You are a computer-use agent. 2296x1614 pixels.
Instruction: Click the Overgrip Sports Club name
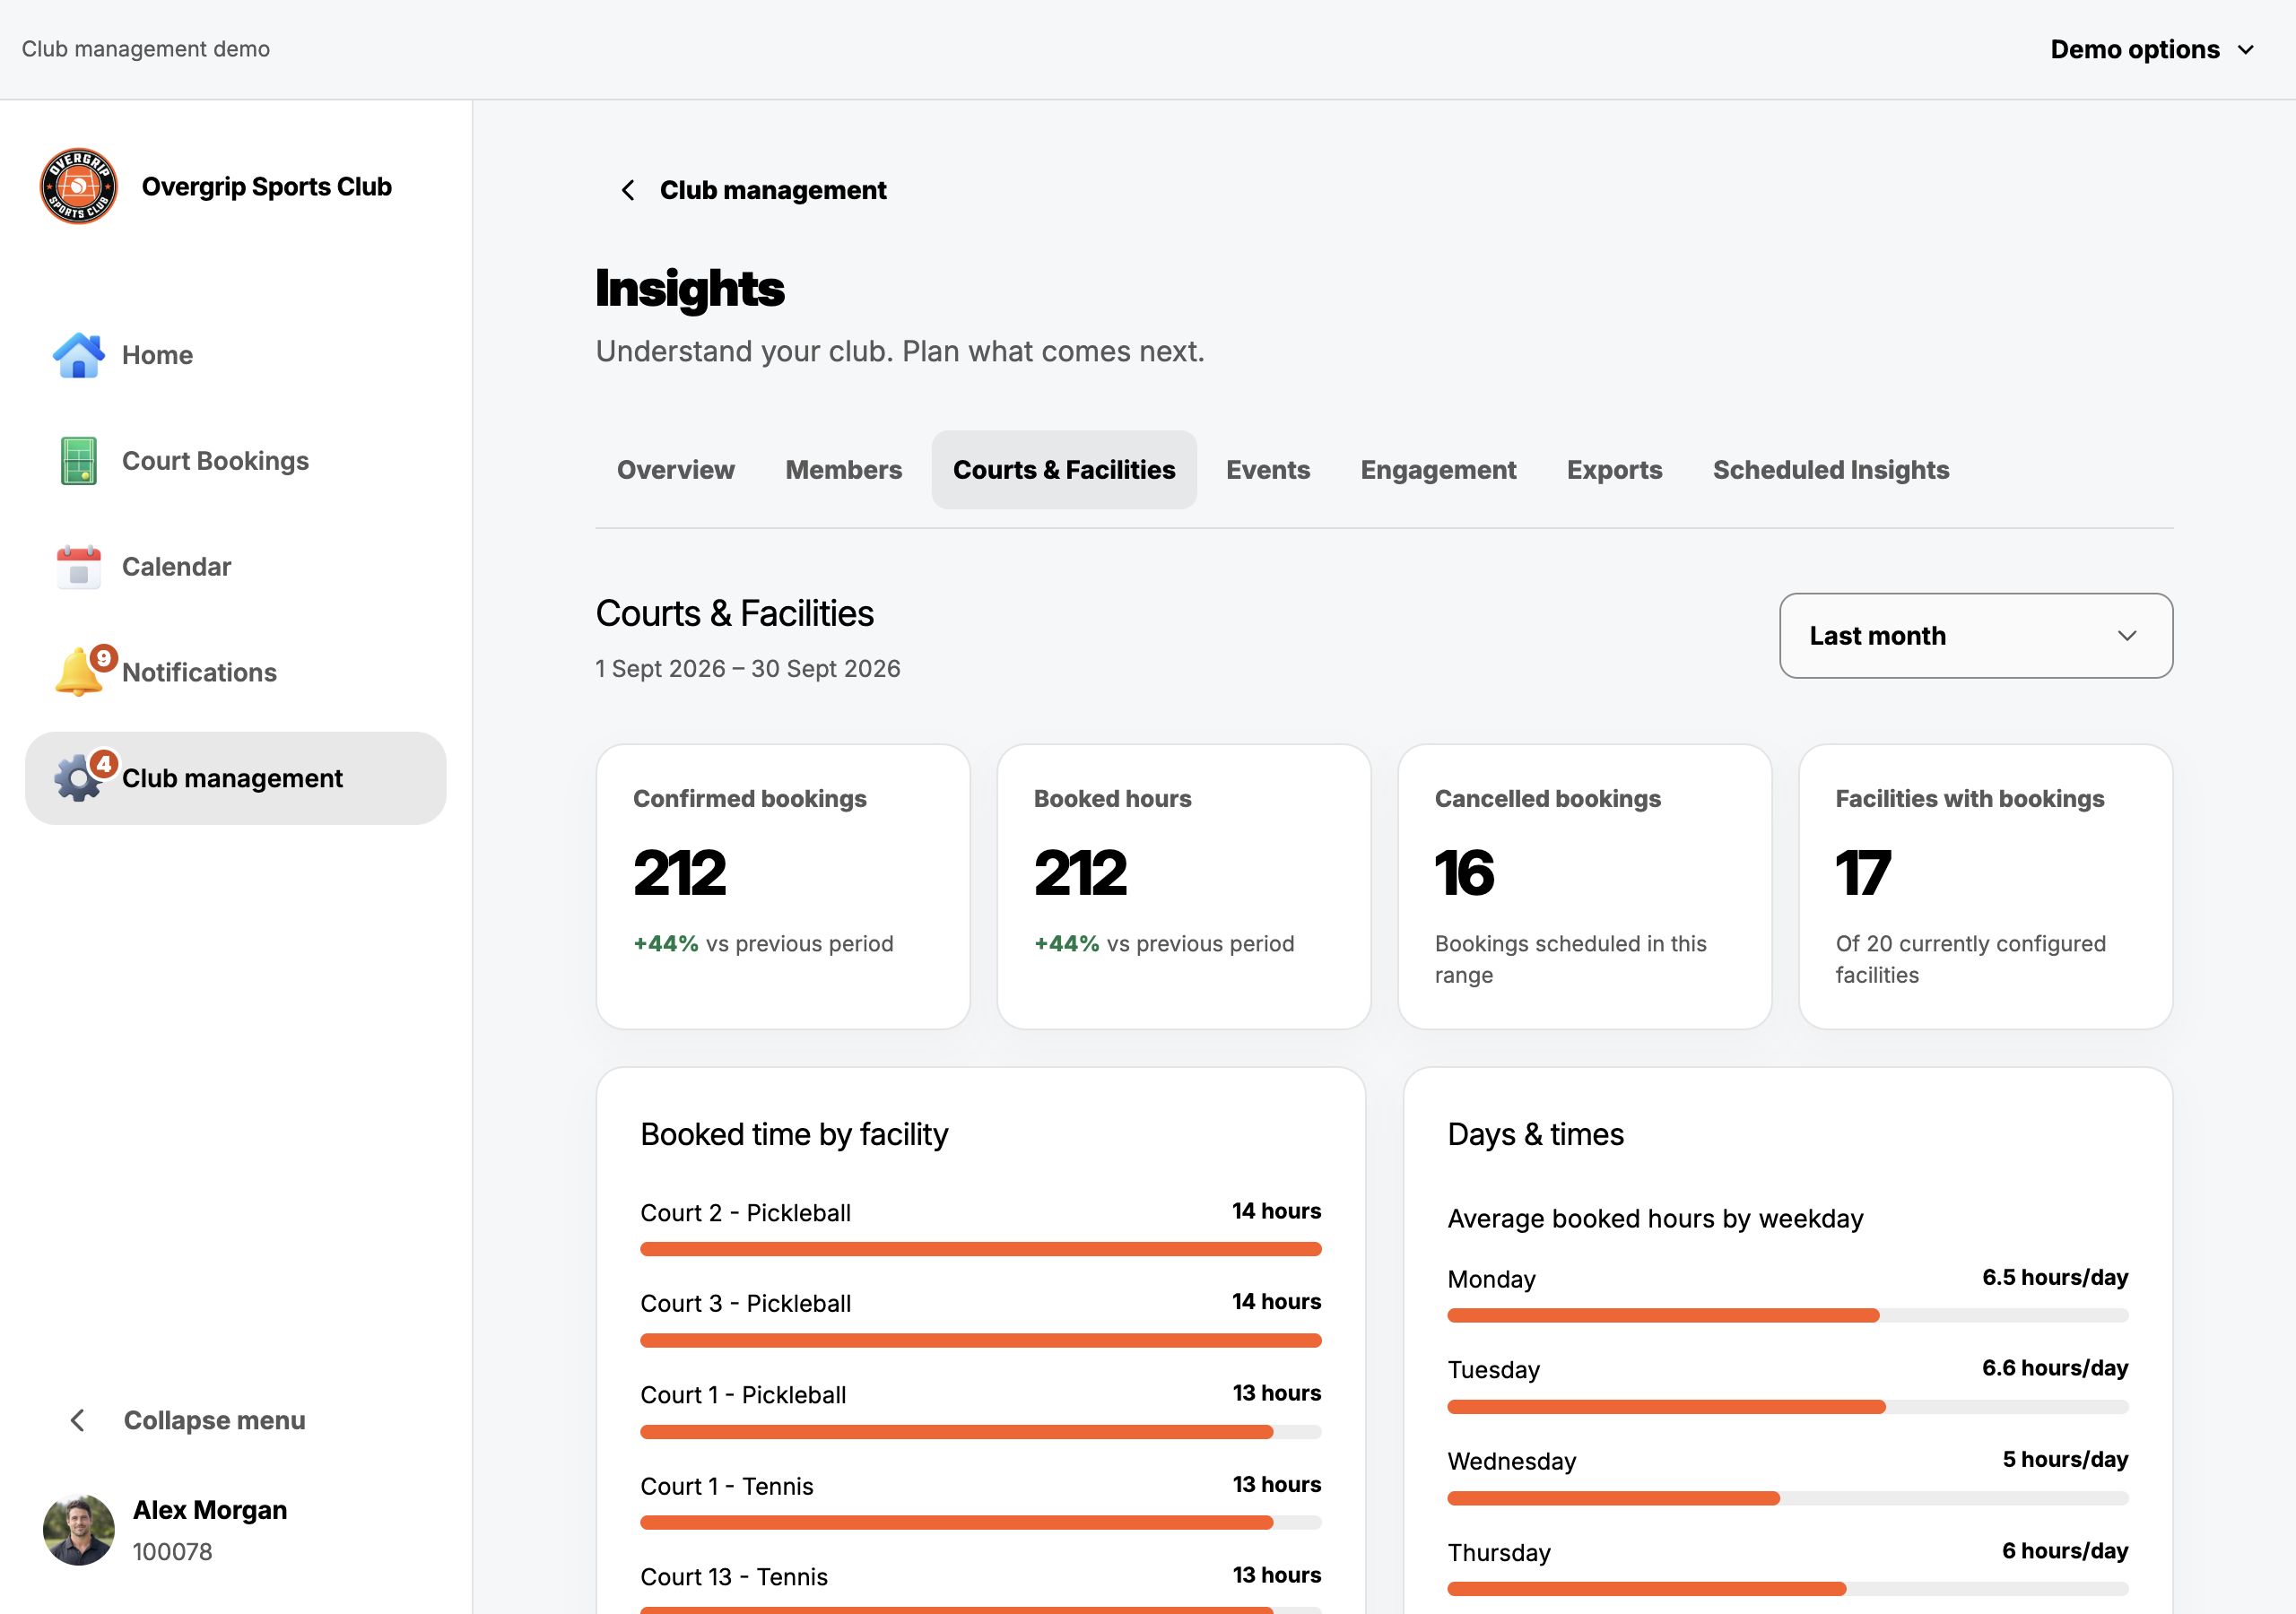point(266,187)
